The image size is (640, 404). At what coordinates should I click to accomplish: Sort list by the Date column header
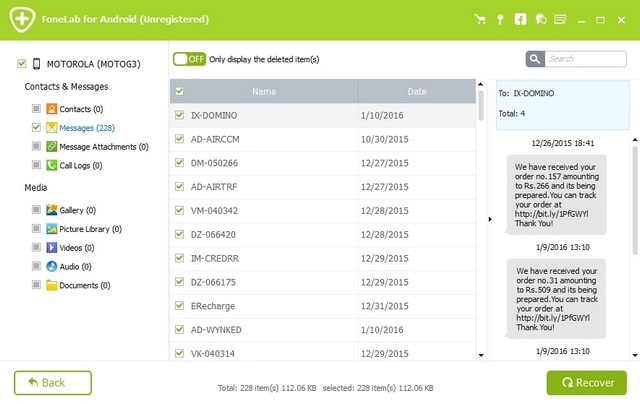coord(415,91)
